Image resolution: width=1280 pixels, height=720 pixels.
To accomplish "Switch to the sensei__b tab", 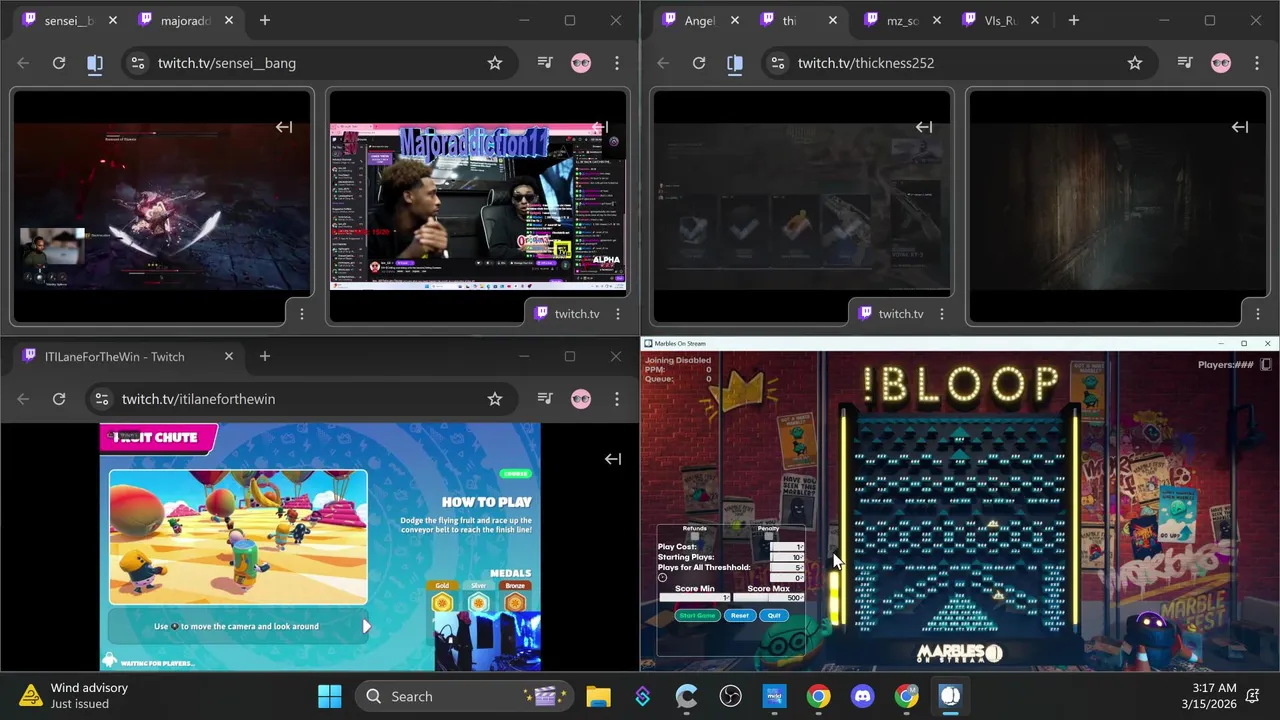I will tap(68, 20).
